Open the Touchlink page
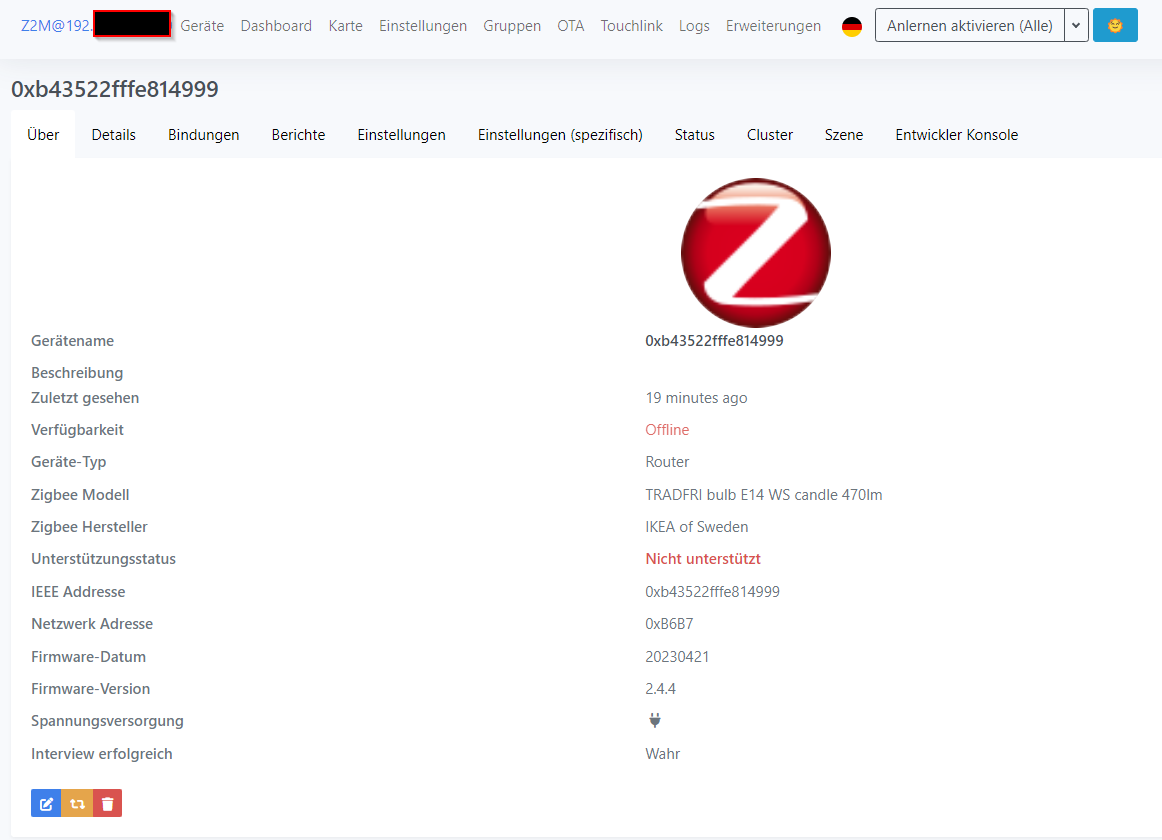Screen dimensions: 1162x840 pyautogui.click(x=631, y=26)
